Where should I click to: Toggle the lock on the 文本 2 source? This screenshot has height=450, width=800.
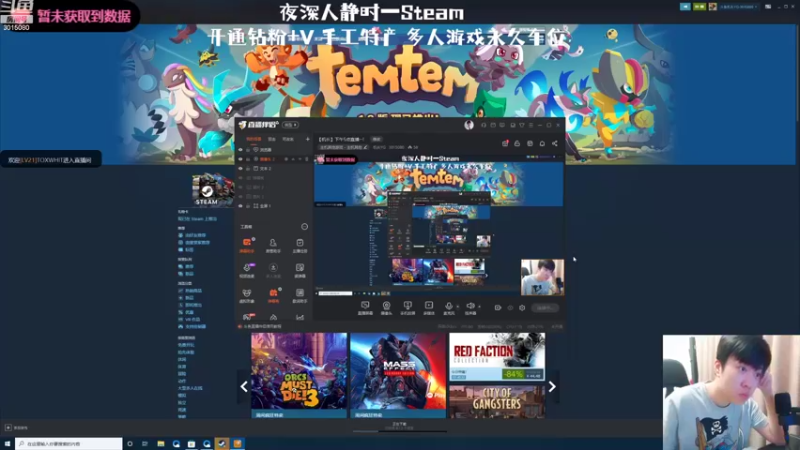pyautogui.click(x=248, y=168)
